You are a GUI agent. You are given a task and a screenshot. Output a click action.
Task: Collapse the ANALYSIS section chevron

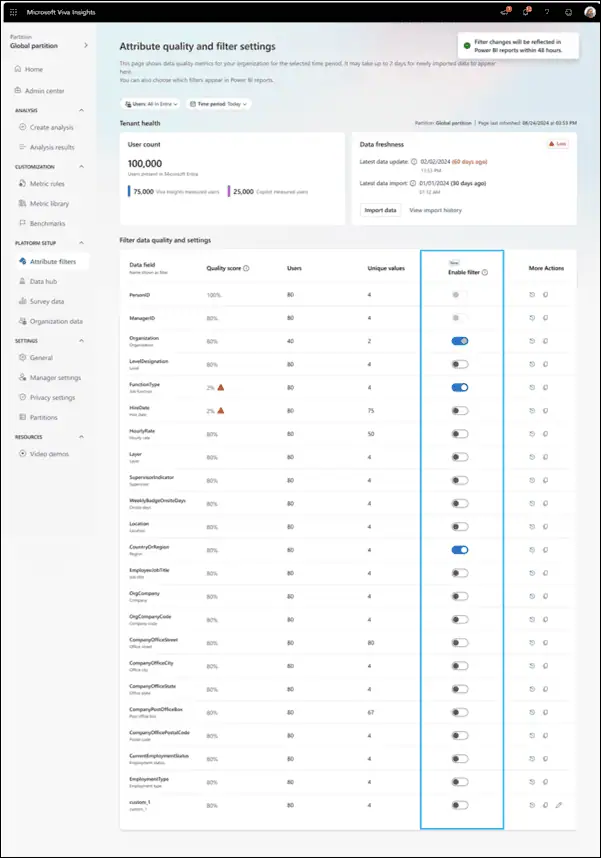point(82,111)
